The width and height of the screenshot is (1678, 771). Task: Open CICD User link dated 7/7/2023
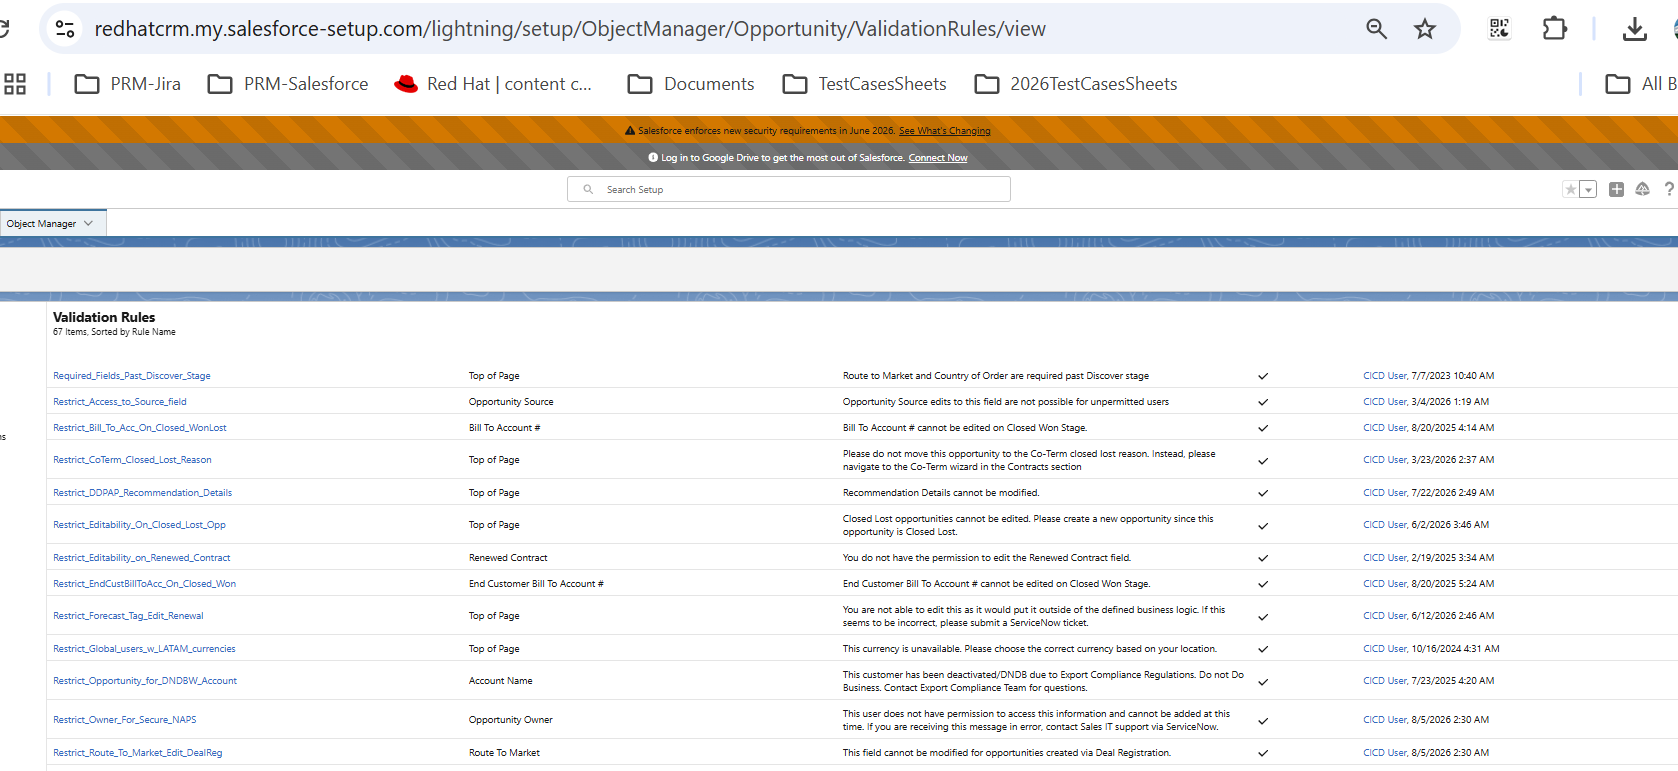[1385, 376]
